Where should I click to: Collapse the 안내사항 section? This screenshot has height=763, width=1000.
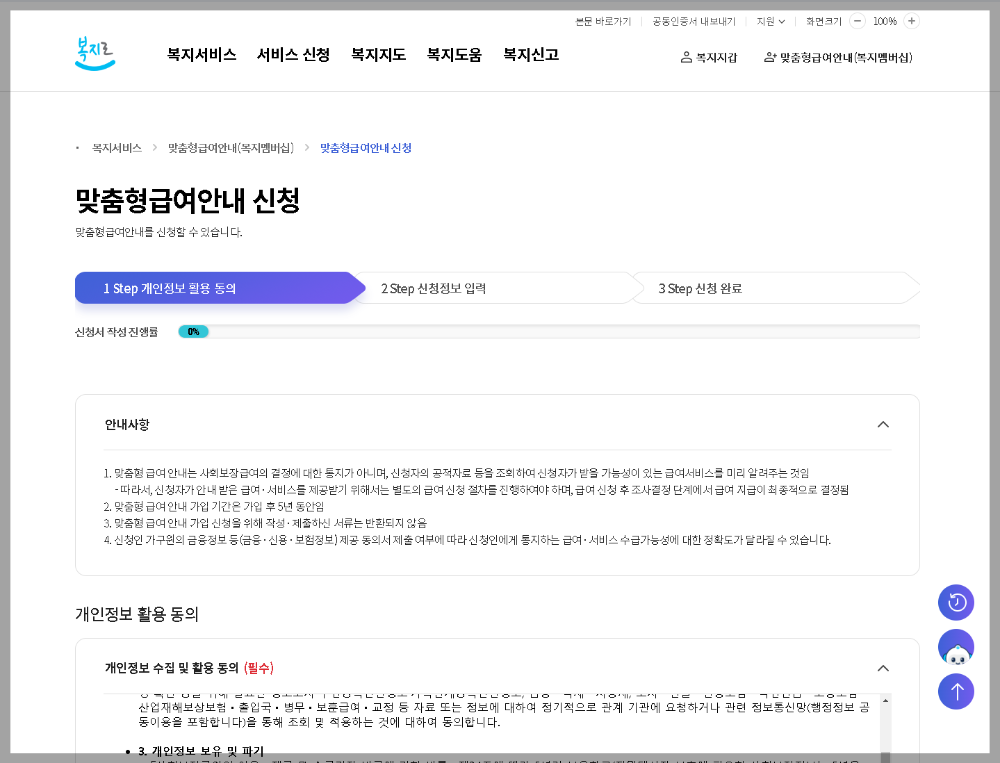[x=883, y=424]
